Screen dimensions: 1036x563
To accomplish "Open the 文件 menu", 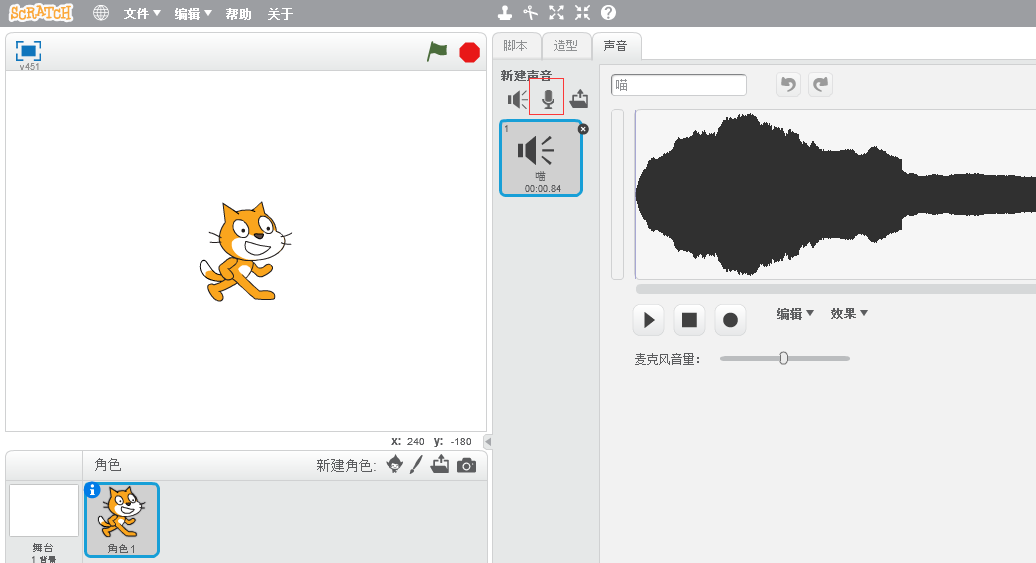I will click(x=142, y=13).
